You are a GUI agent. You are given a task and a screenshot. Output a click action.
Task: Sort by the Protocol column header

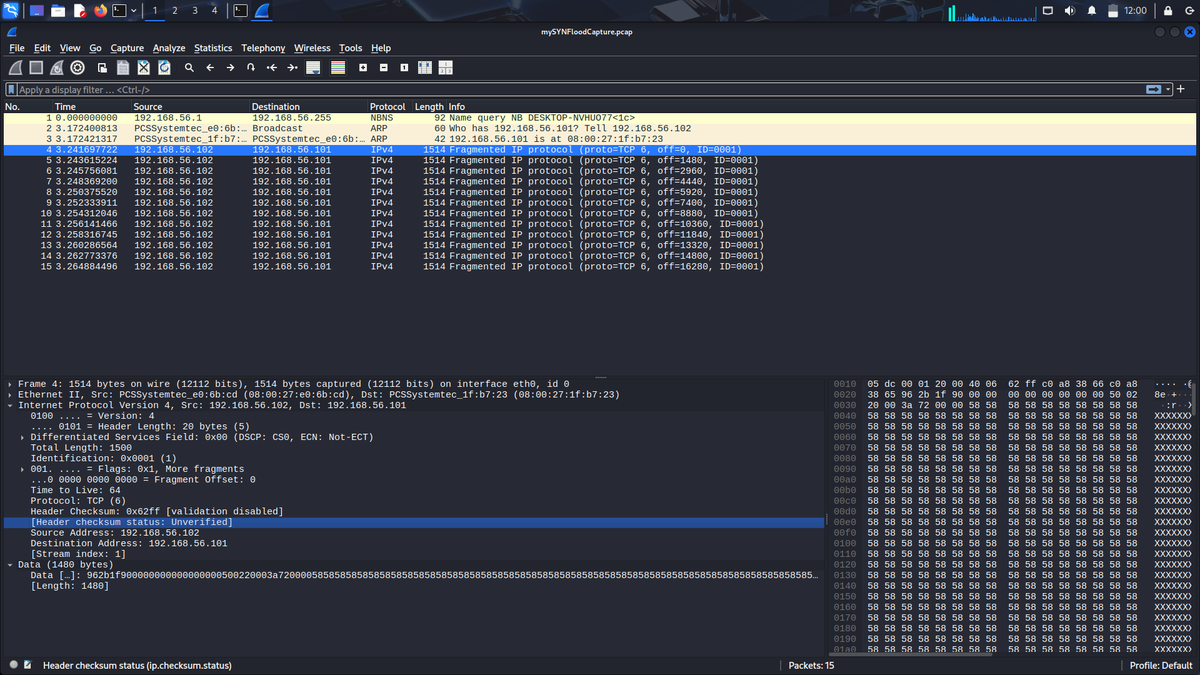click(390, 106)
